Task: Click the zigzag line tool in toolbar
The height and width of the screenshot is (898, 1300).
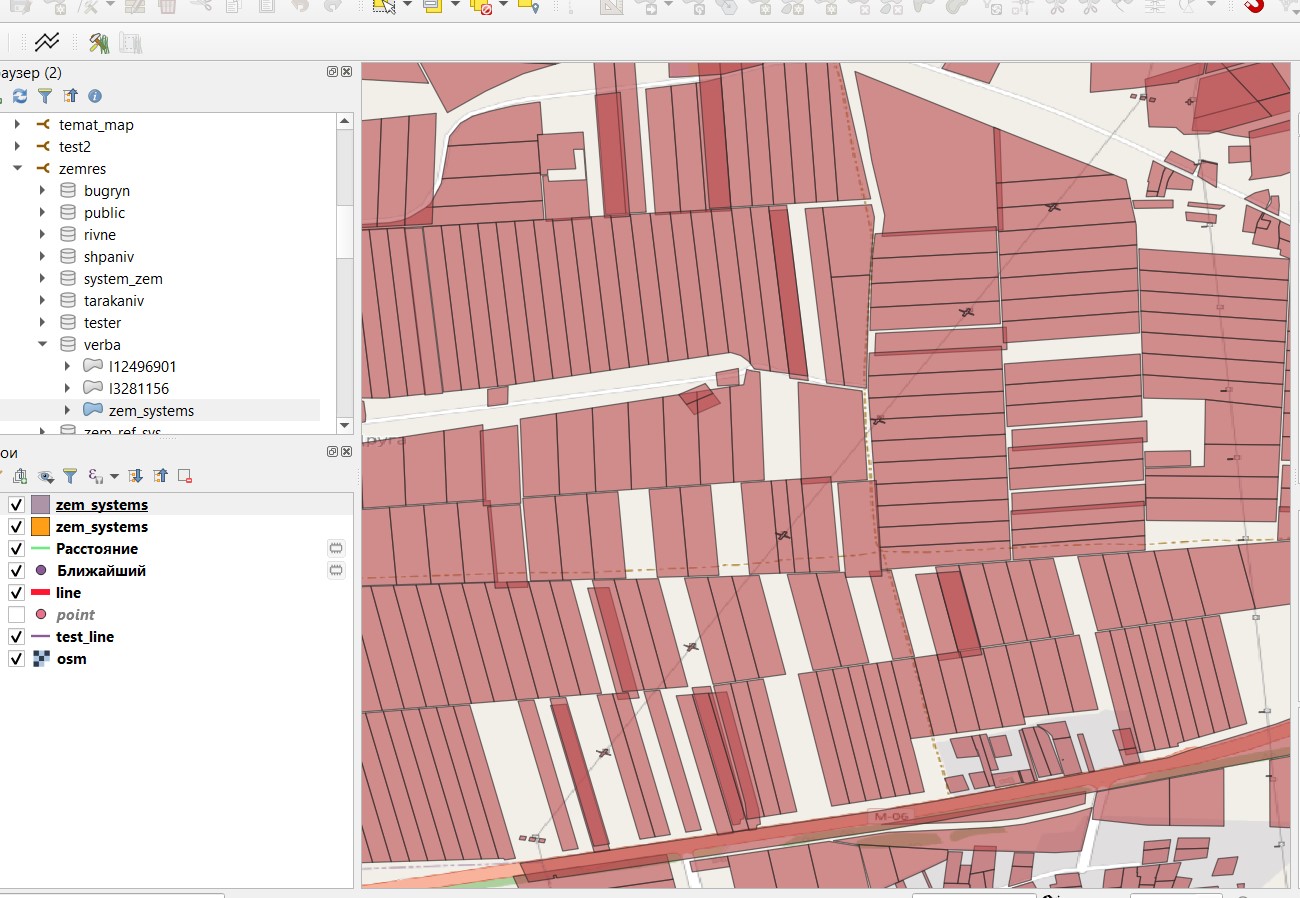Action: (46, 42)
